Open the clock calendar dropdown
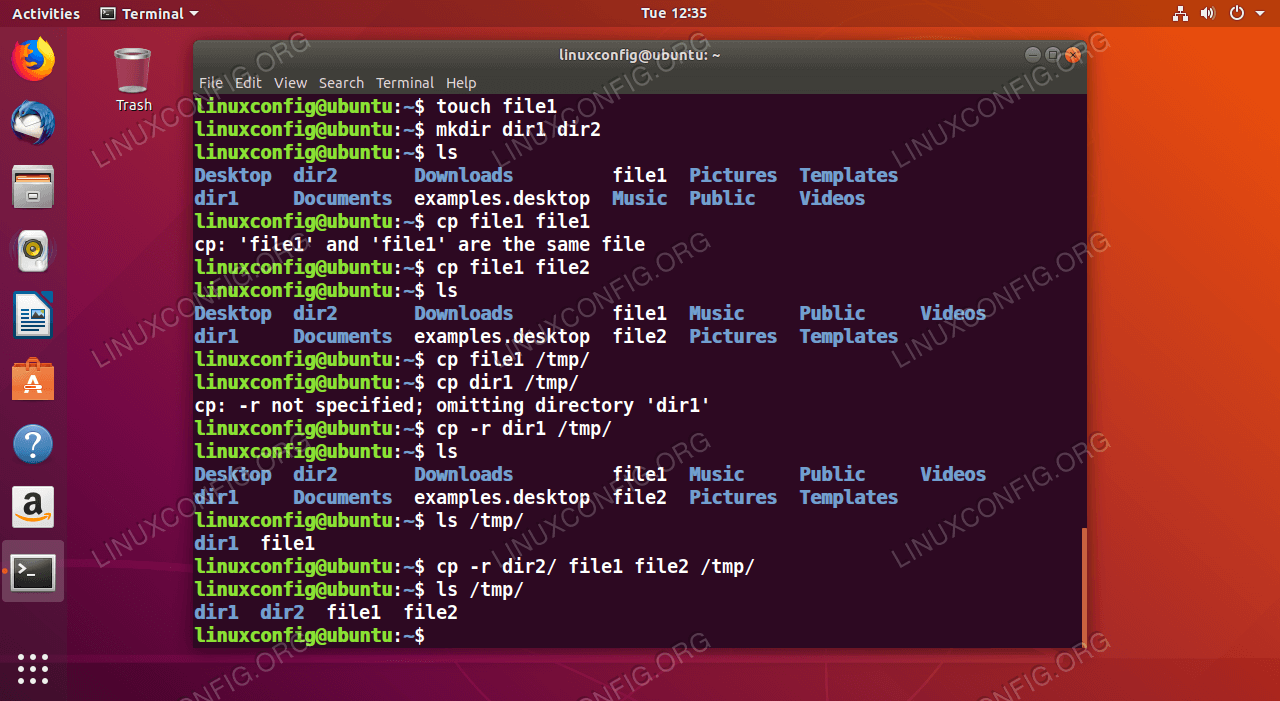The width and height of the screenshot is (1280, 701). (673, 14)
